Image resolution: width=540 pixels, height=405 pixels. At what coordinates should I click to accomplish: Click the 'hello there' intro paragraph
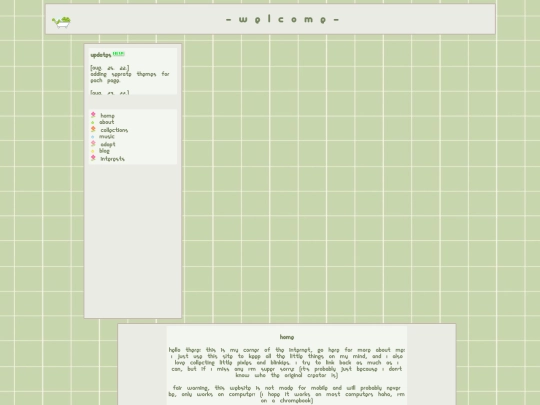click(287, 363)
